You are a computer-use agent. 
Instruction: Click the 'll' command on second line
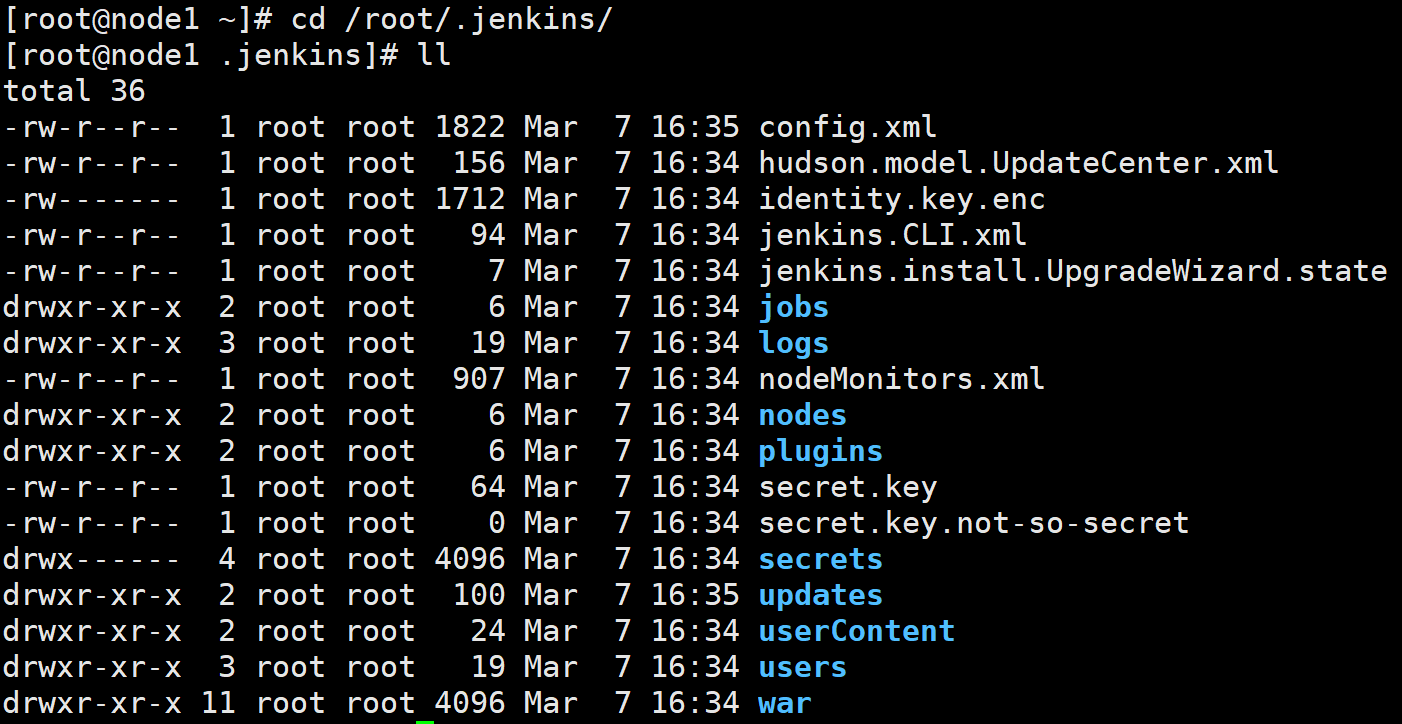point(435,55)
